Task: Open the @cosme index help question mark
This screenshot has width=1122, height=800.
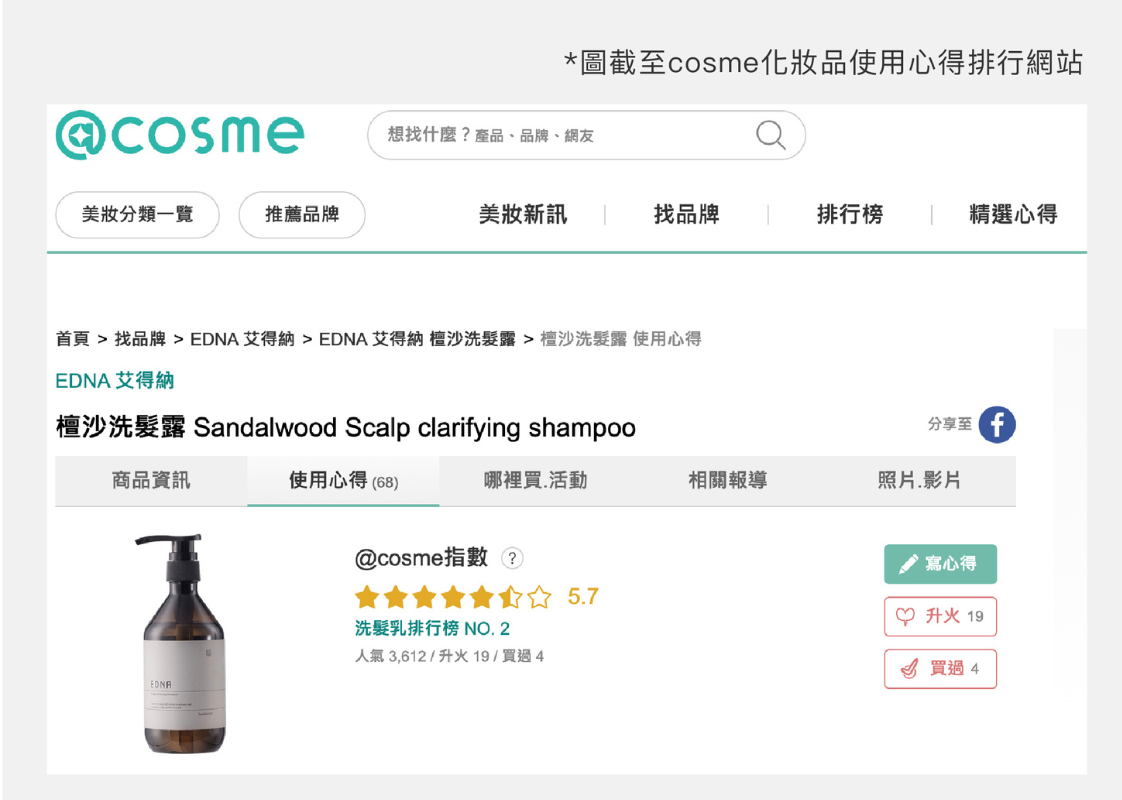Action: click(x=512, y=558)
